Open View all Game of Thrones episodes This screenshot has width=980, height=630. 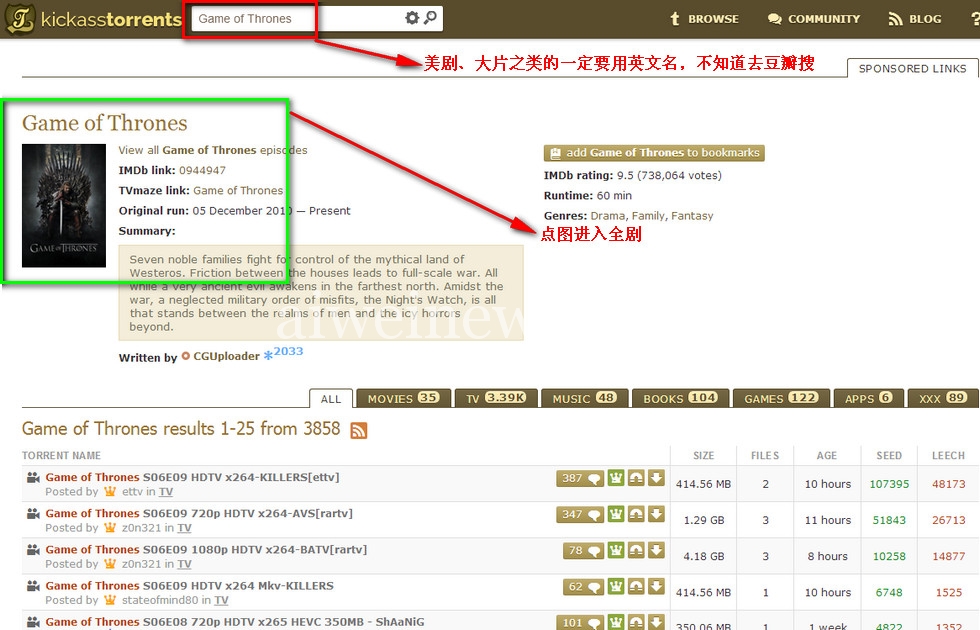pos(213,150)
